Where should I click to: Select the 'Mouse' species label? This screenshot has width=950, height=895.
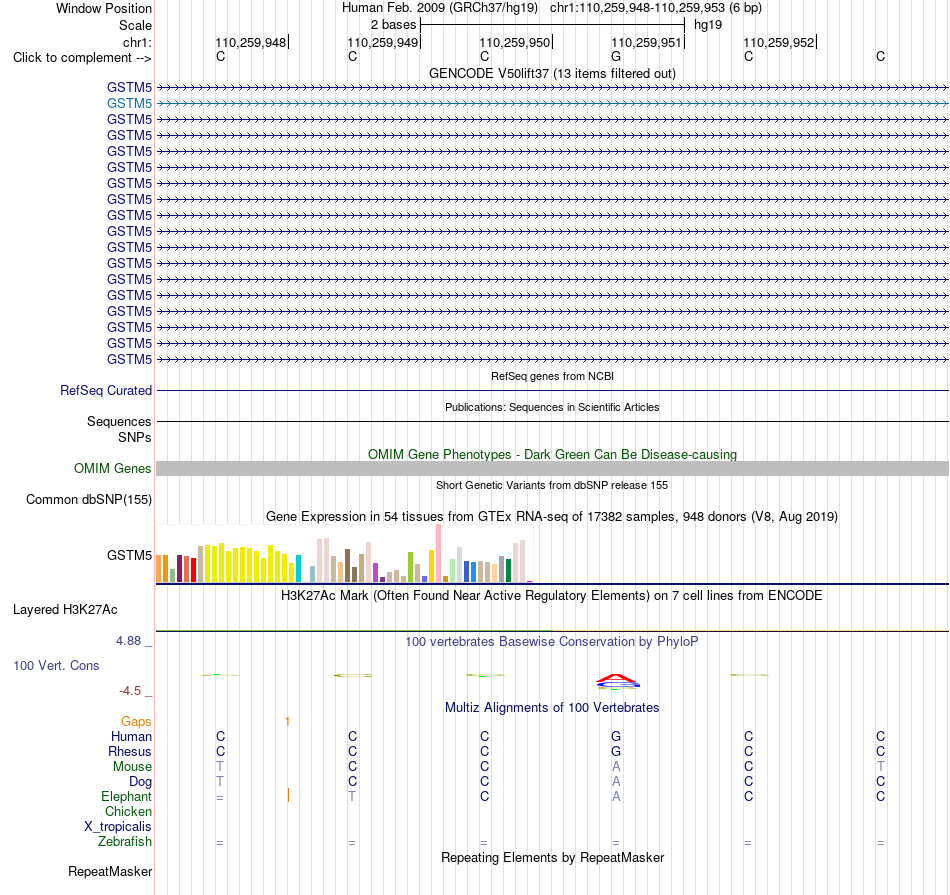point(132,767)
